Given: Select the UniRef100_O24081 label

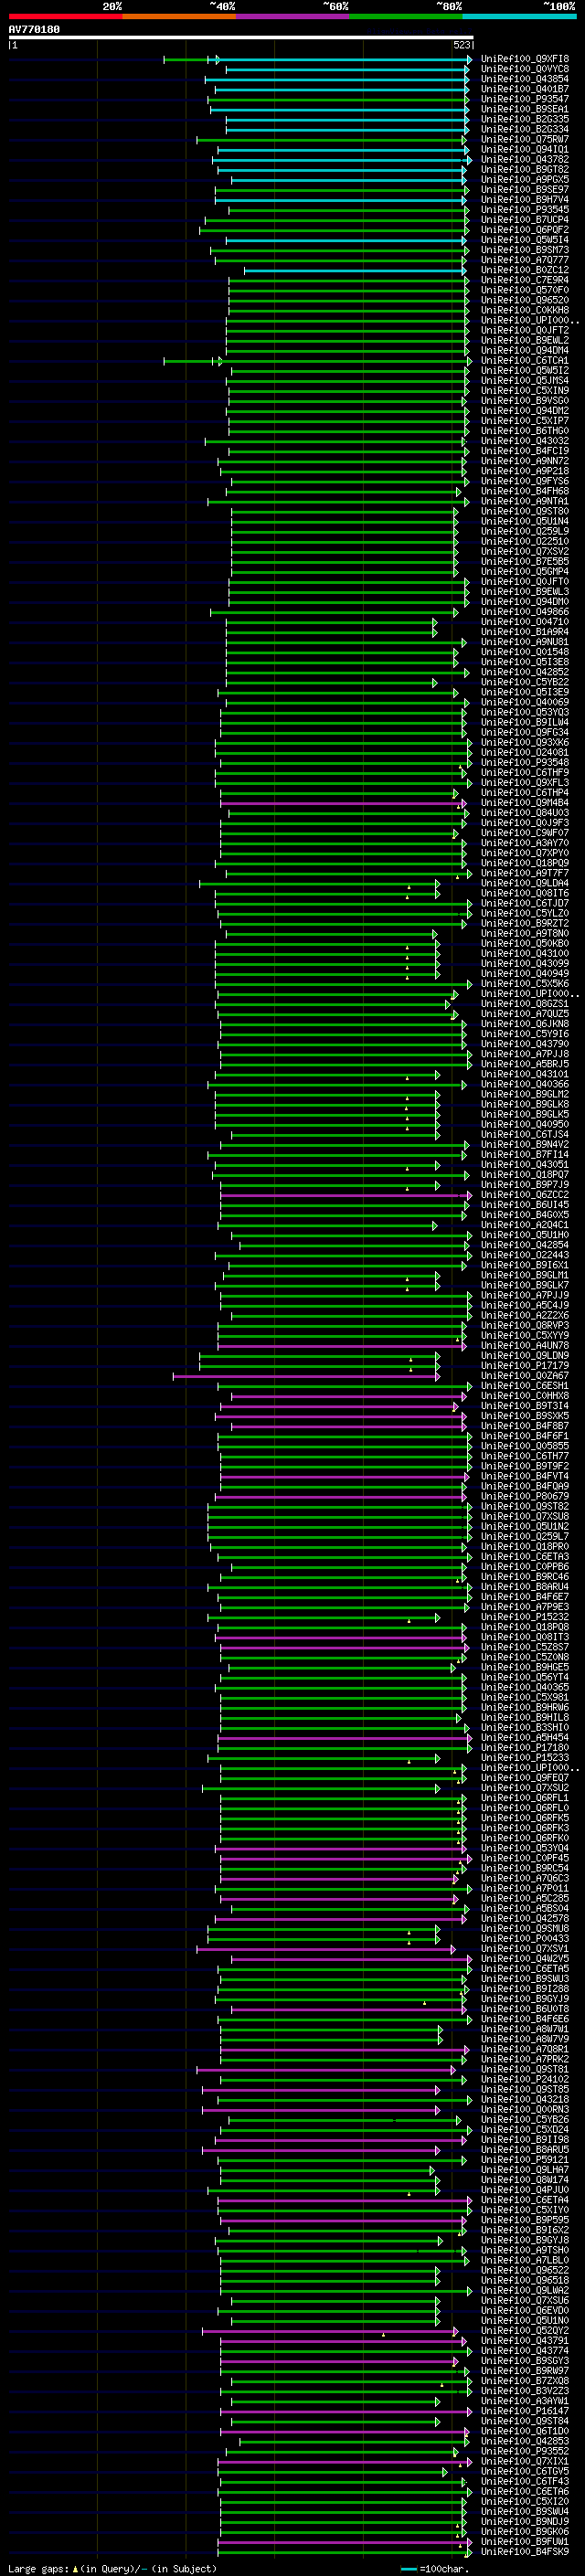Looking at the screenshot, I should pyautogui.click(x=524, y=752).
